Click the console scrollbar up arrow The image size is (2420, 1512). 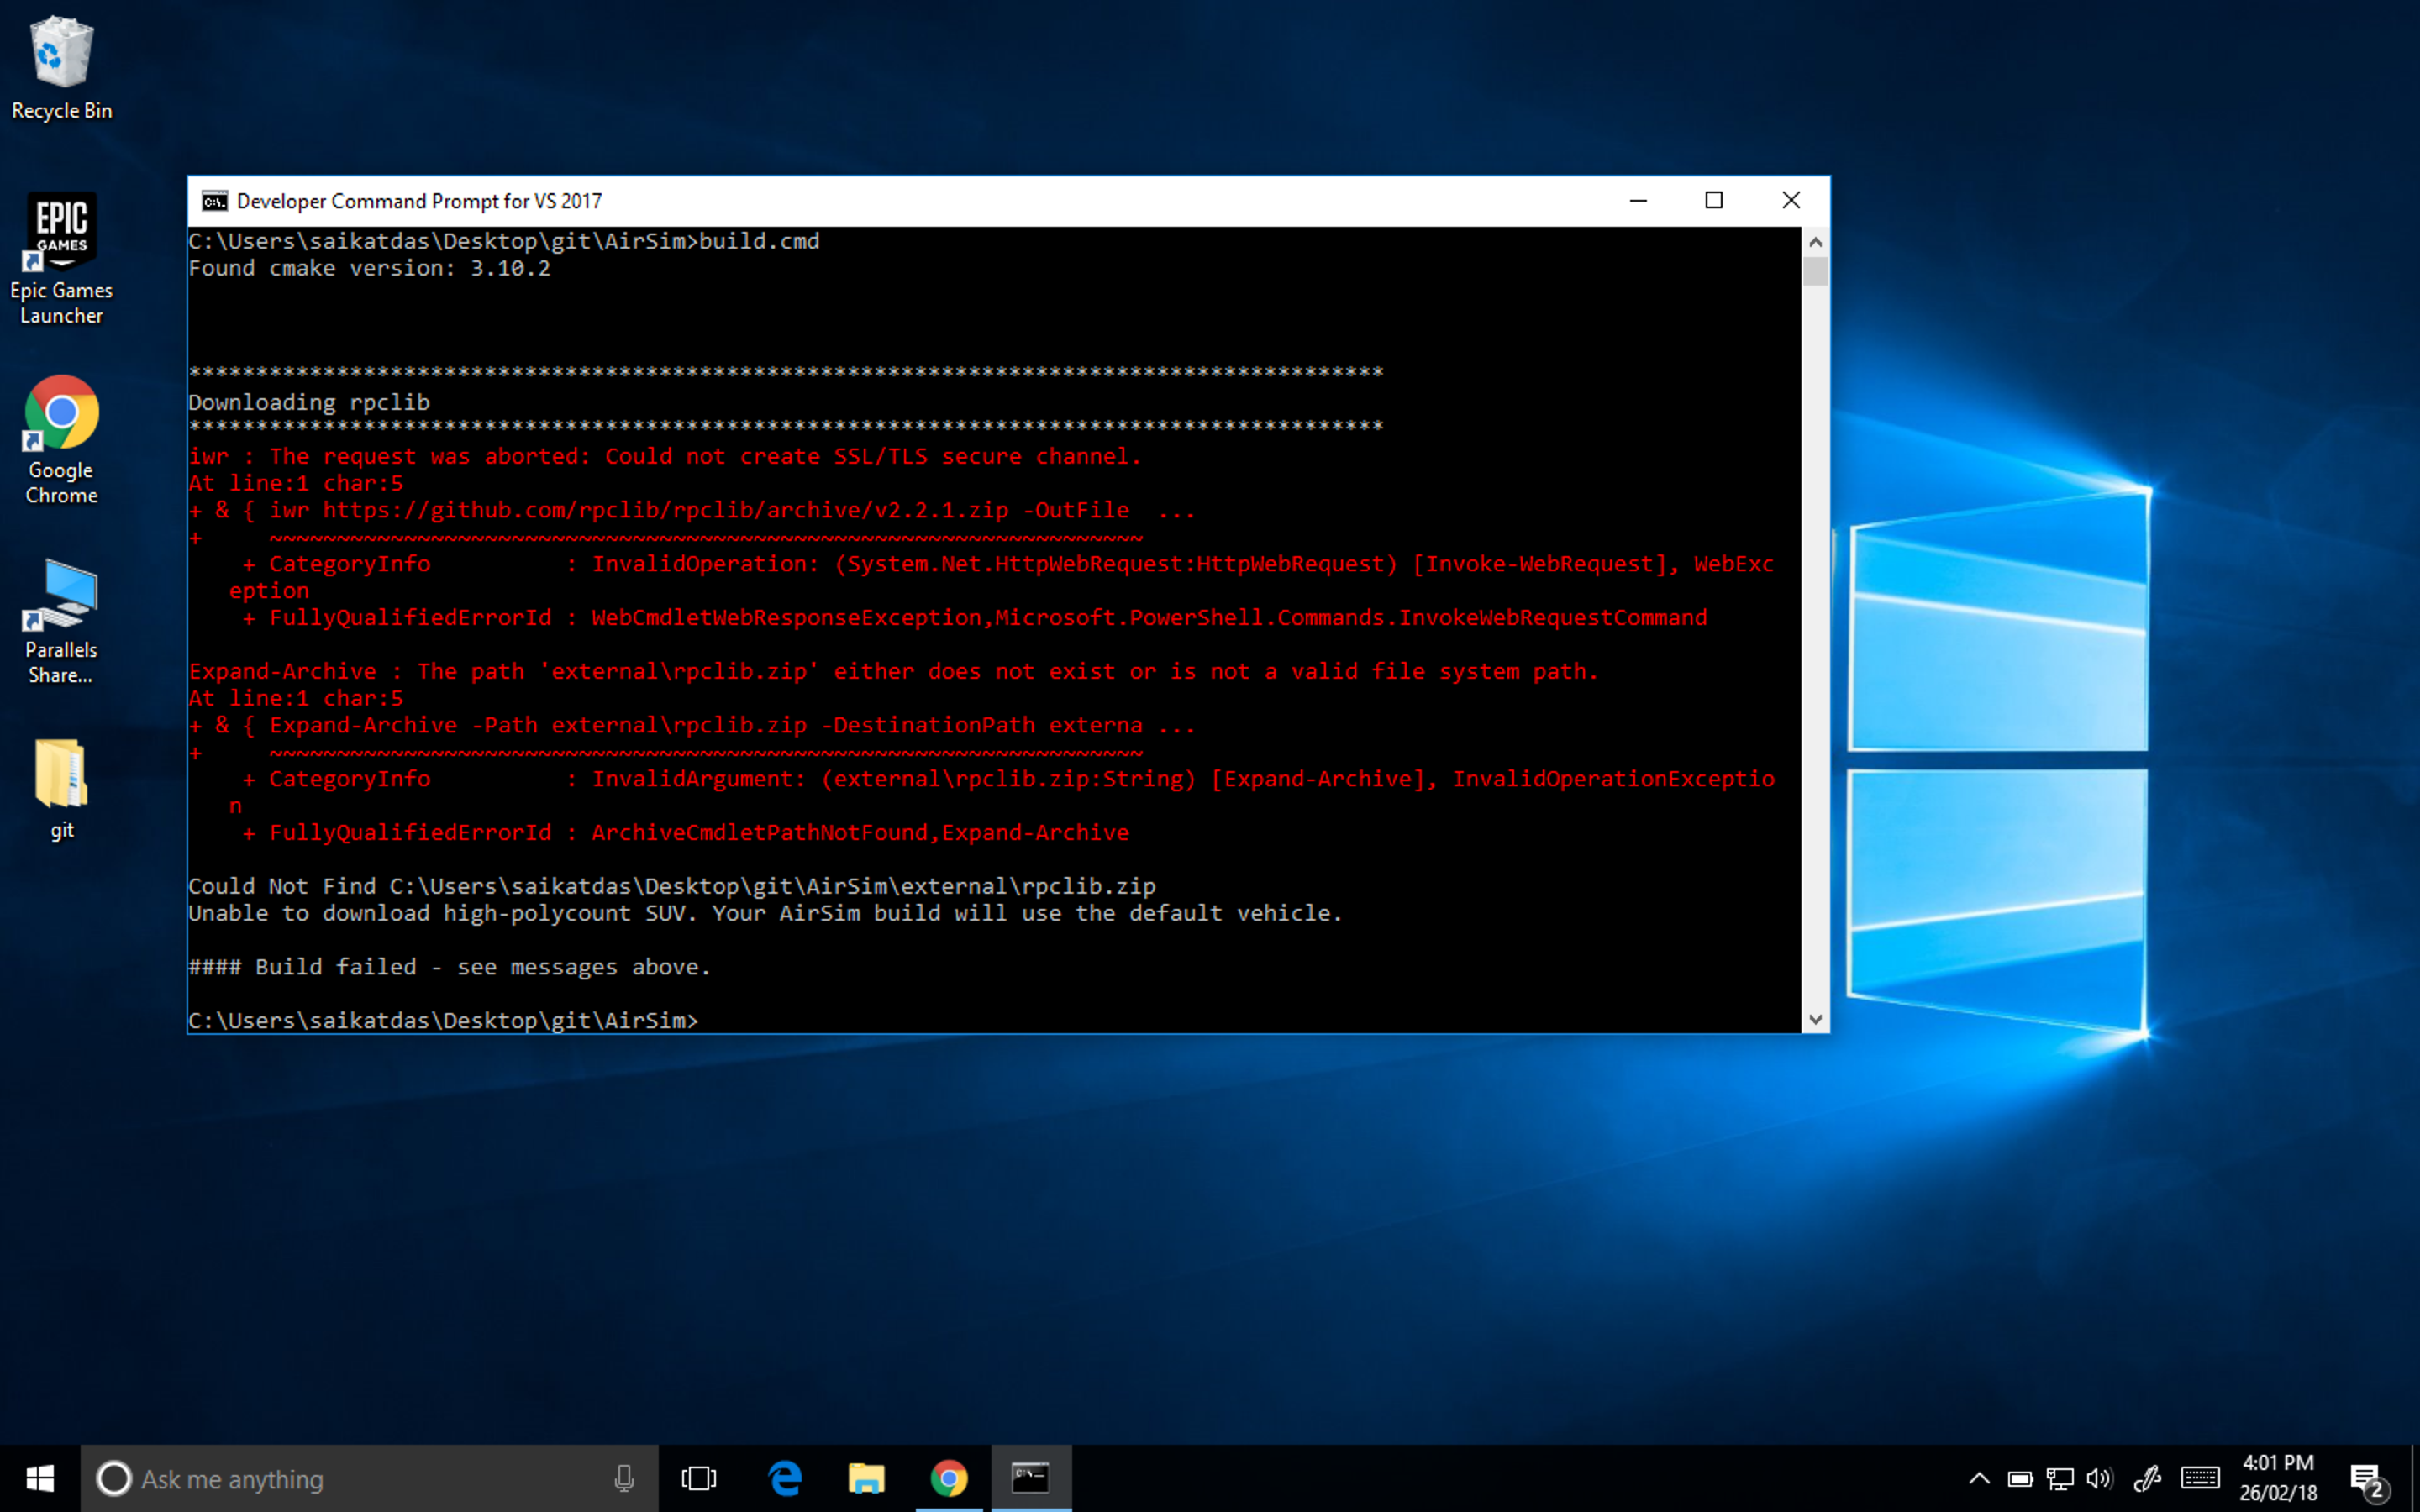pyautogui.click(x=1816, y=242)
